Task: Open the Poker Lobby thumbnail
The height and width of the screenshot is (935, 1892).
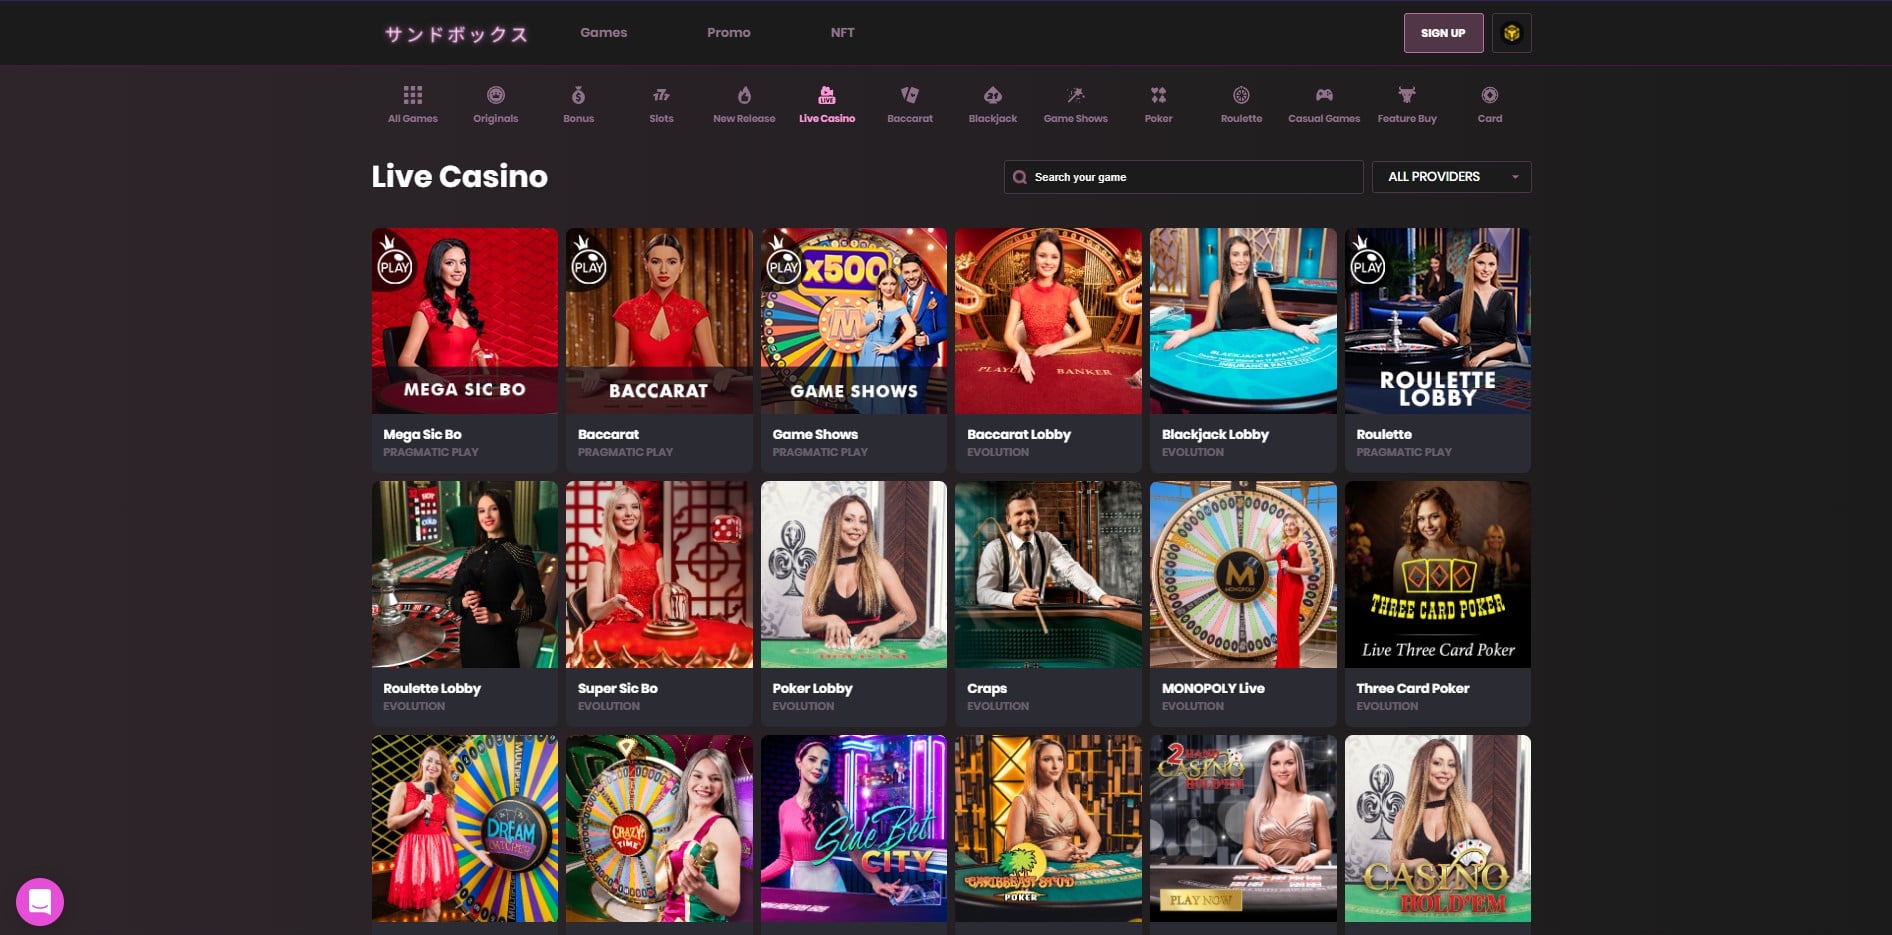Action: (854, 574)
